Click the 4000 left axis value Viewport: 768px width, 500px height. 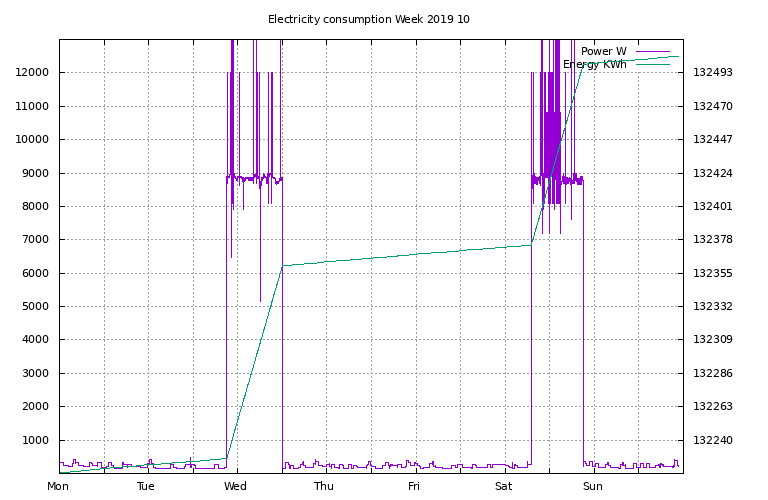point(35,339)
